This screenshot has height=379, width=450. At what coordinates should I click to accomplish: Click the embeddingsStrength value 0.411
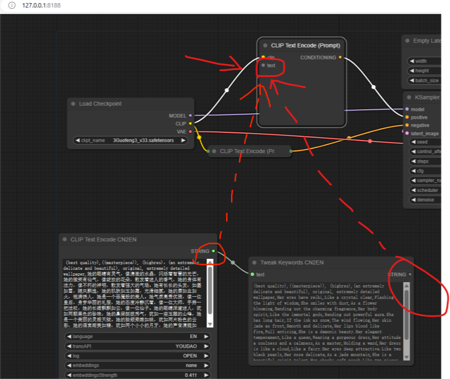pos(190,375)
